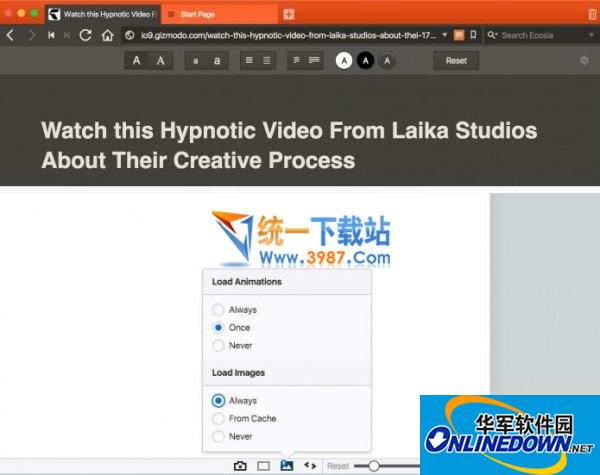
Task: Click the article headline text
Action: 289,145
